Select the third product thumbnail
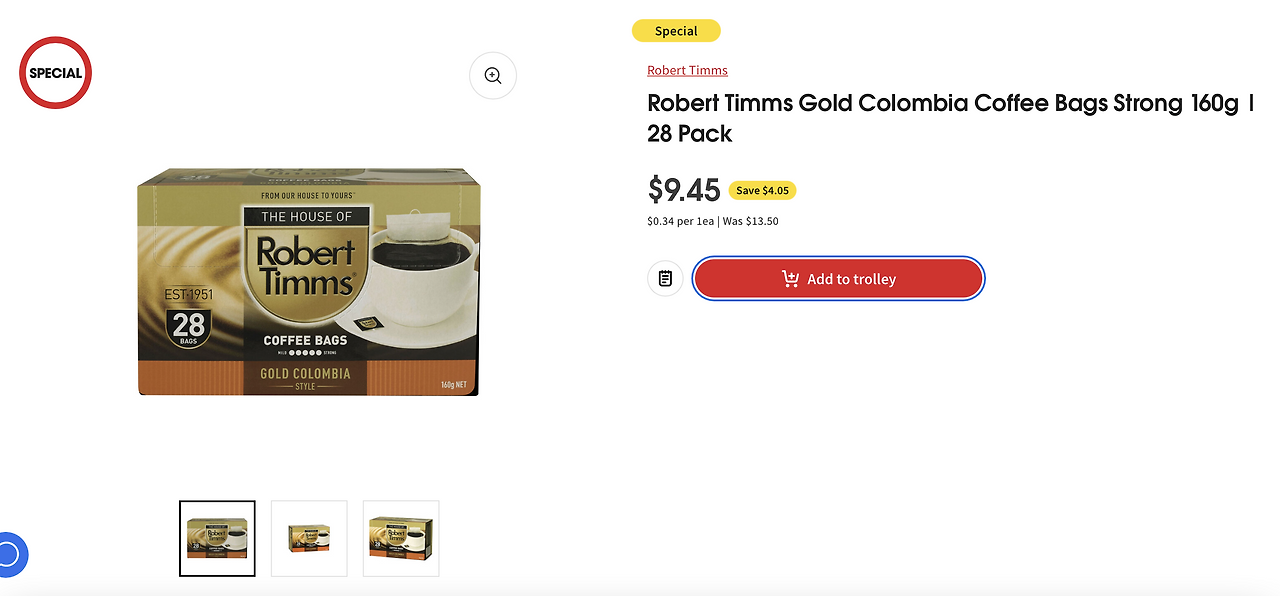 tap(401, 538)
